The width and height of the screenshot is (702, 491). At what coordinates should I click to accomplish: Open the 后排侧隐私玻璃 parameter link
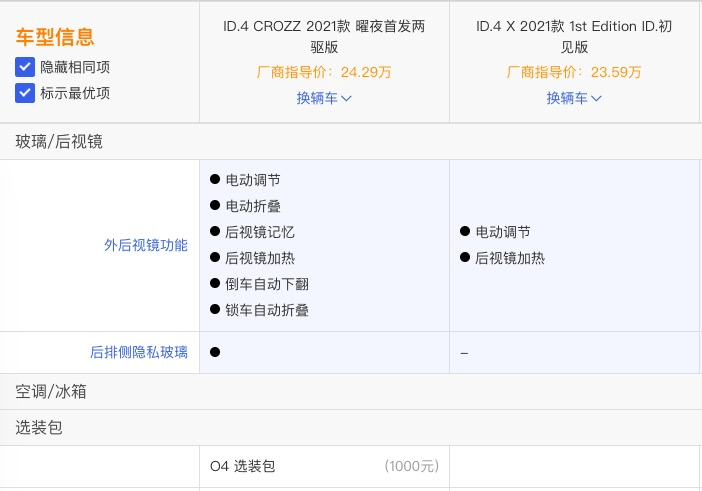(x=139, y=352)
